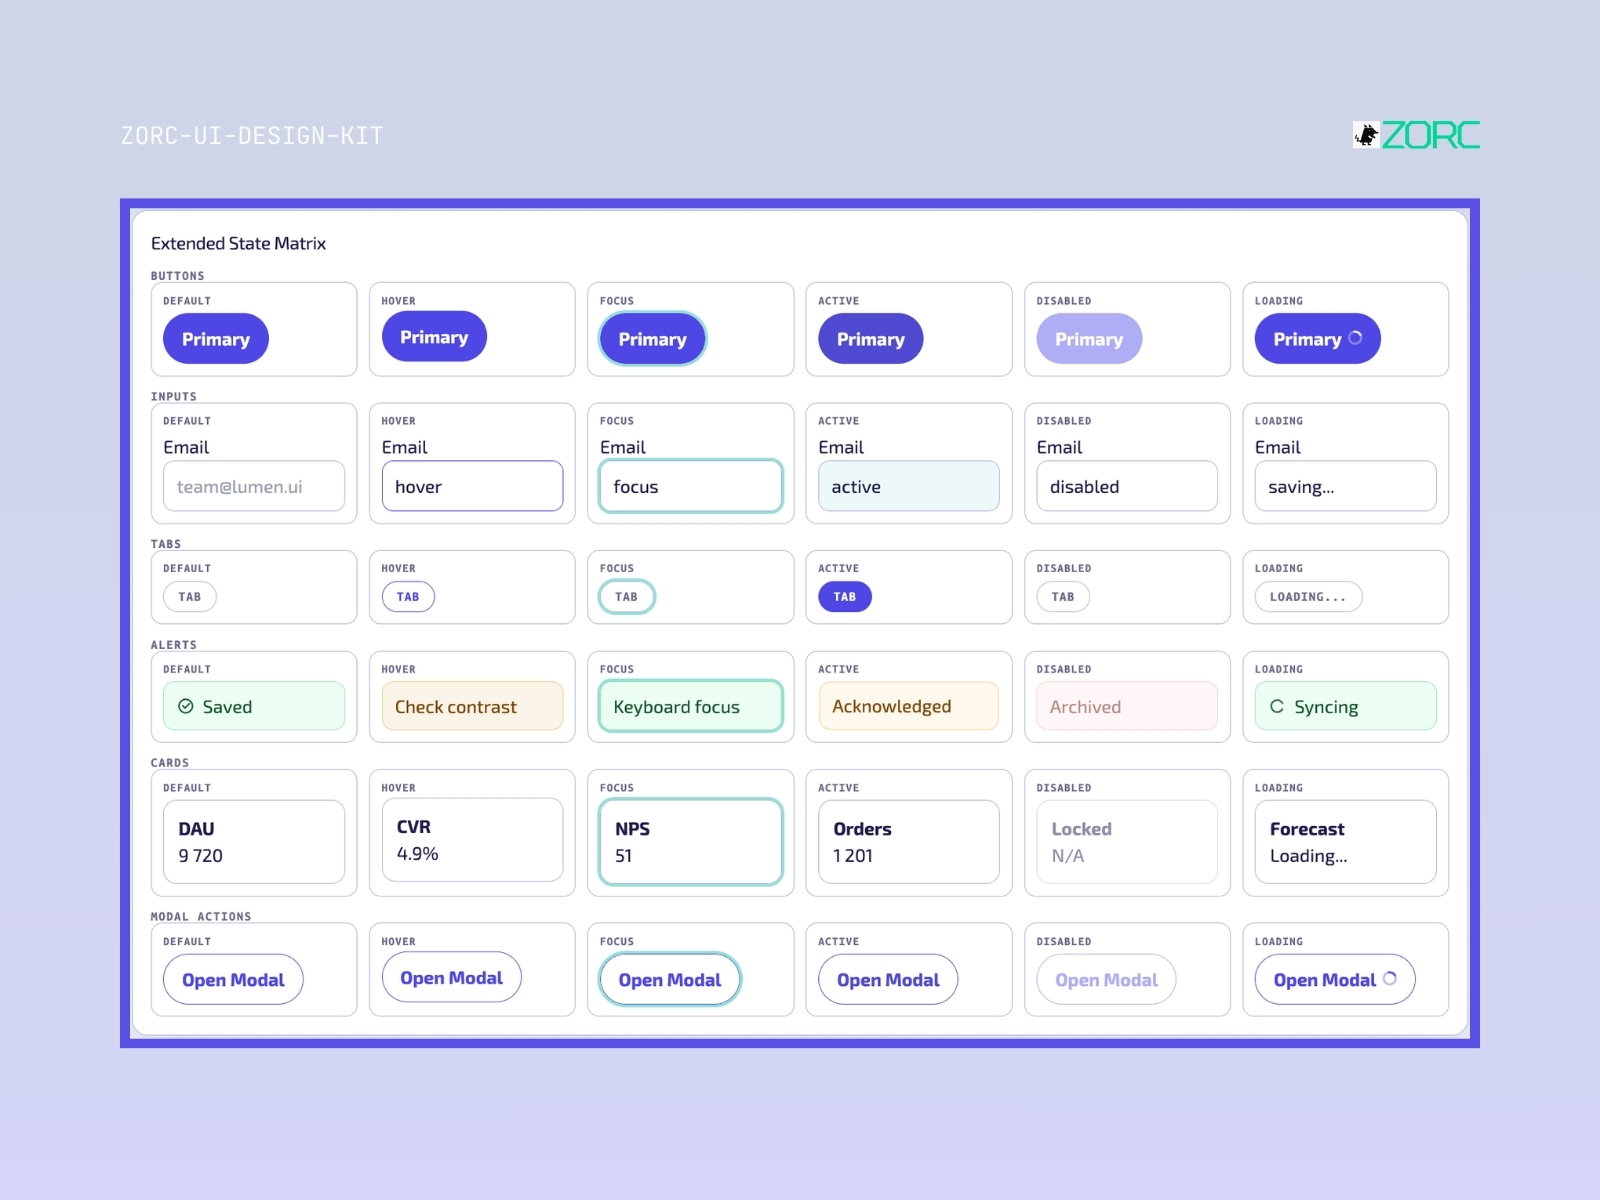1600x1200 pixels.
Task: Click the Check contrast alert
Action: click(x=472, y=706)
